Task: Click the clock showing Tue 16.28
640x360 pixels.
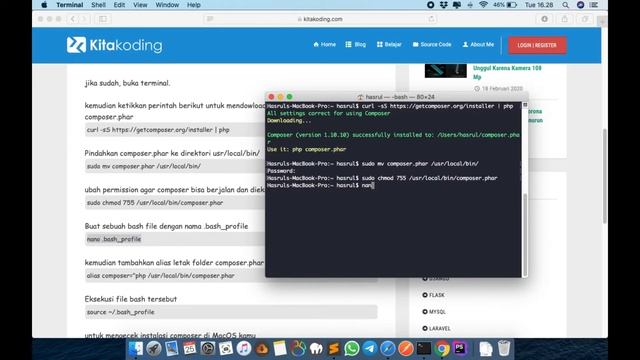Action: click(539, 5)
